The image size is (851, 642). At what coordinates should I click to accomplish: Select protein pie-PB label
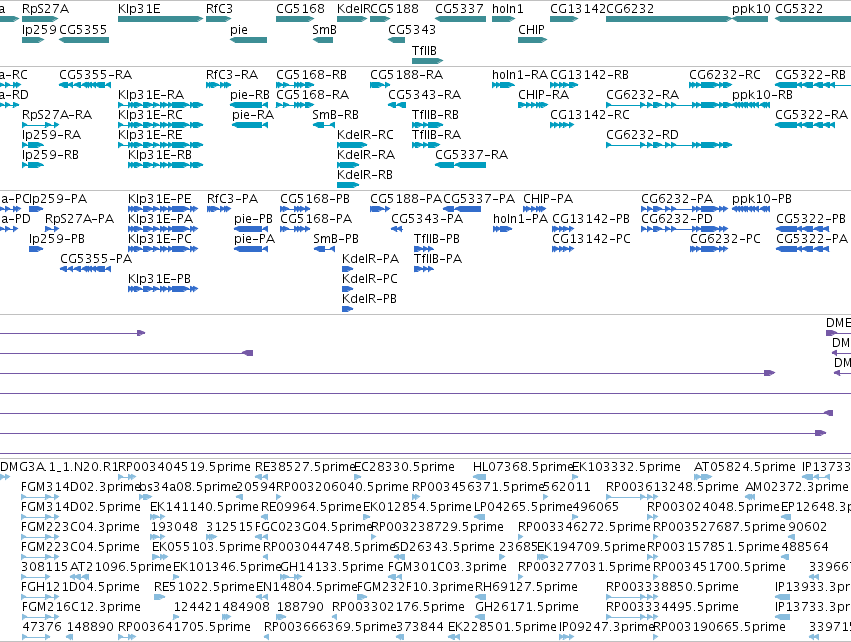253,219
